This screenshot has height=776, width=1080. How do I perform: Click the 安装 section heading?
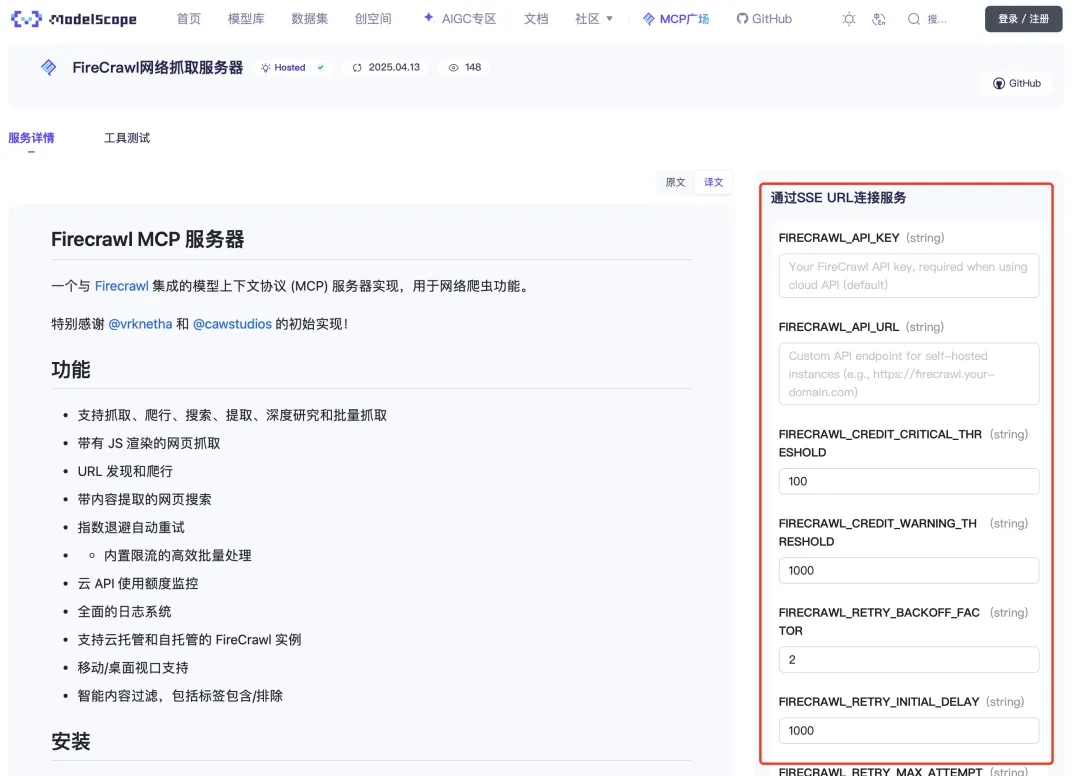(x=70, y=741)
